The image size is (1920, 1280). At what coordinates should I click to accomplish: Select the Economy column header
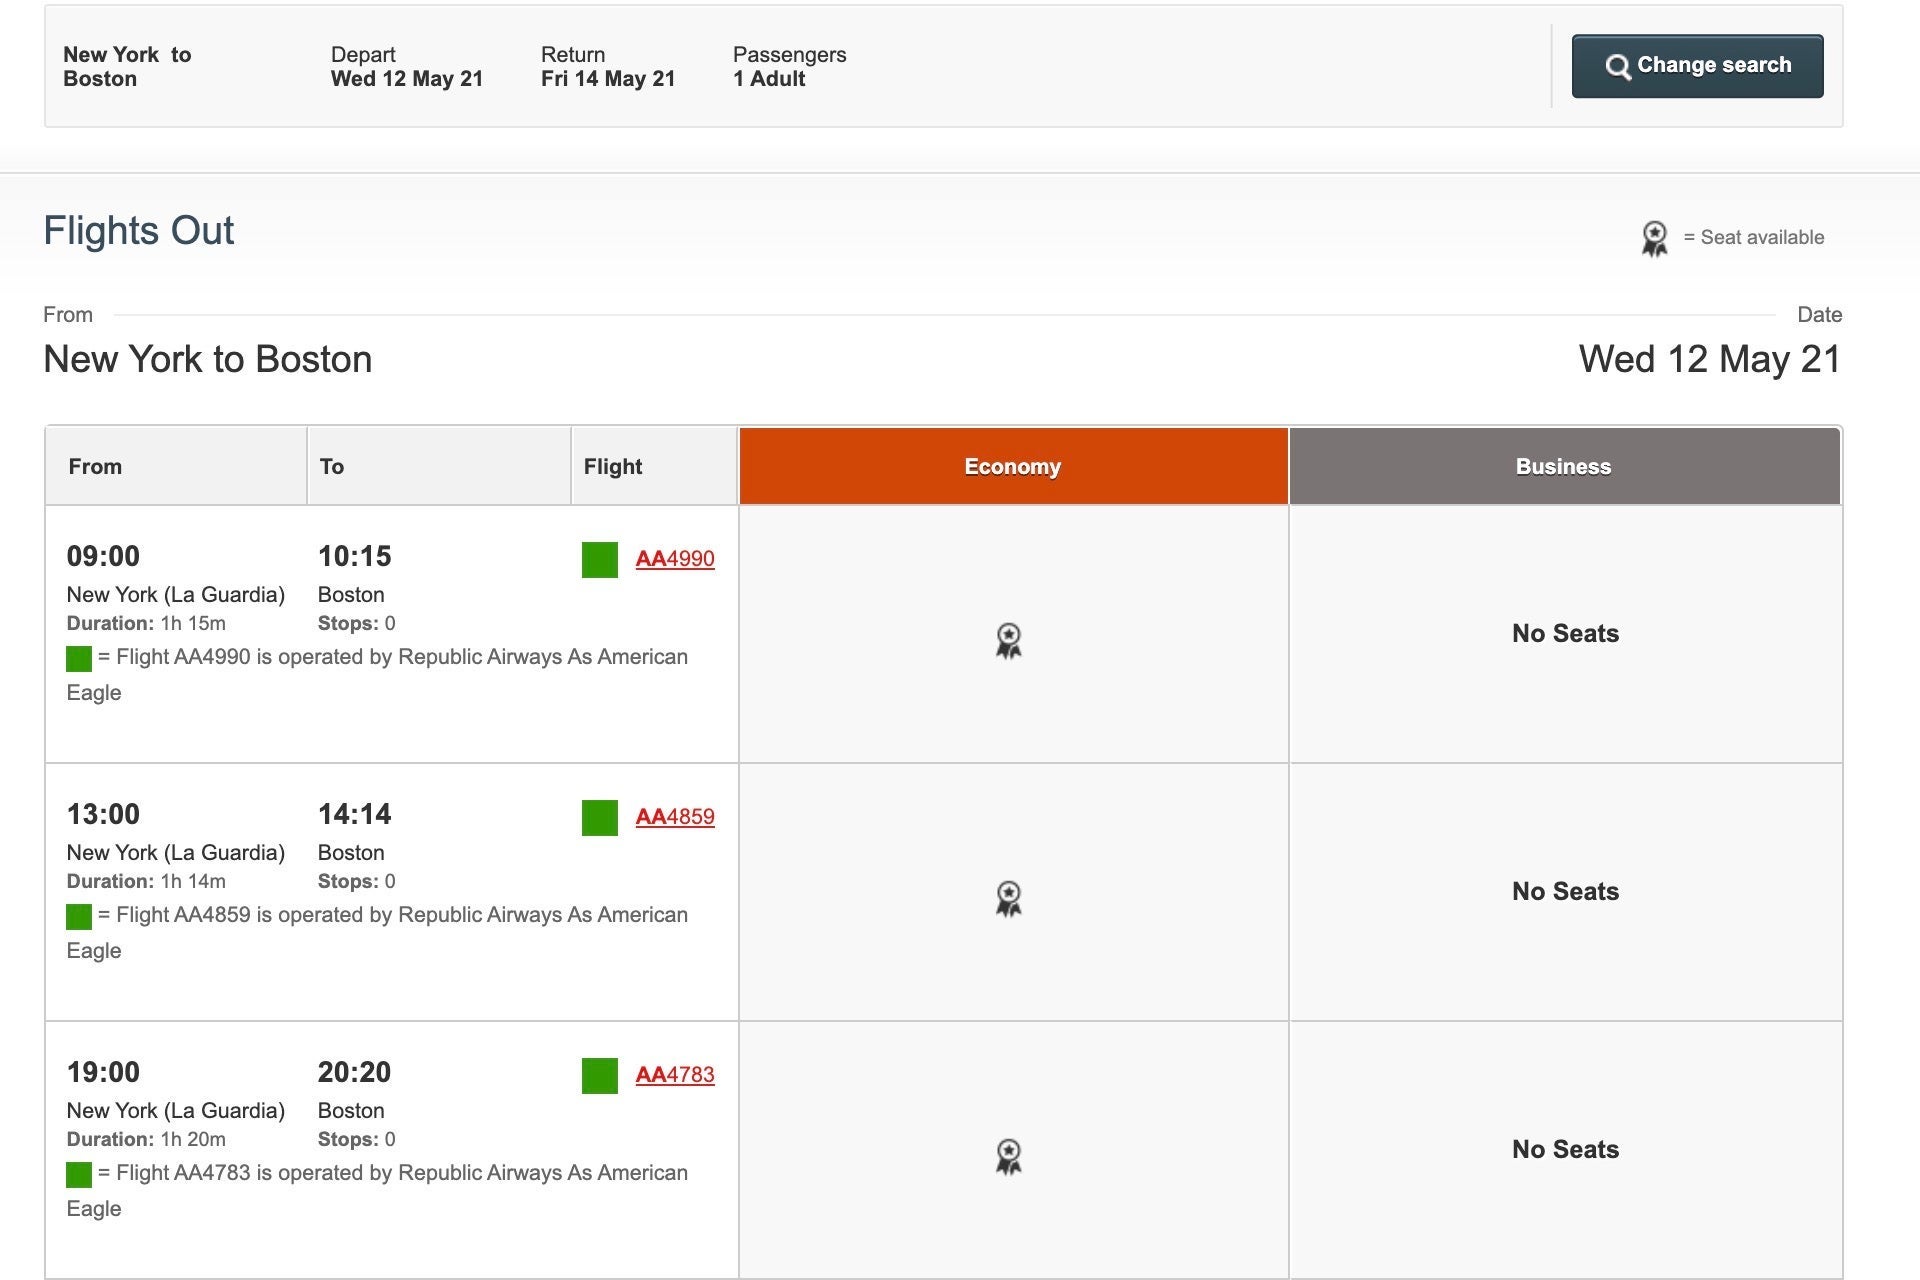pos(1012,467)
